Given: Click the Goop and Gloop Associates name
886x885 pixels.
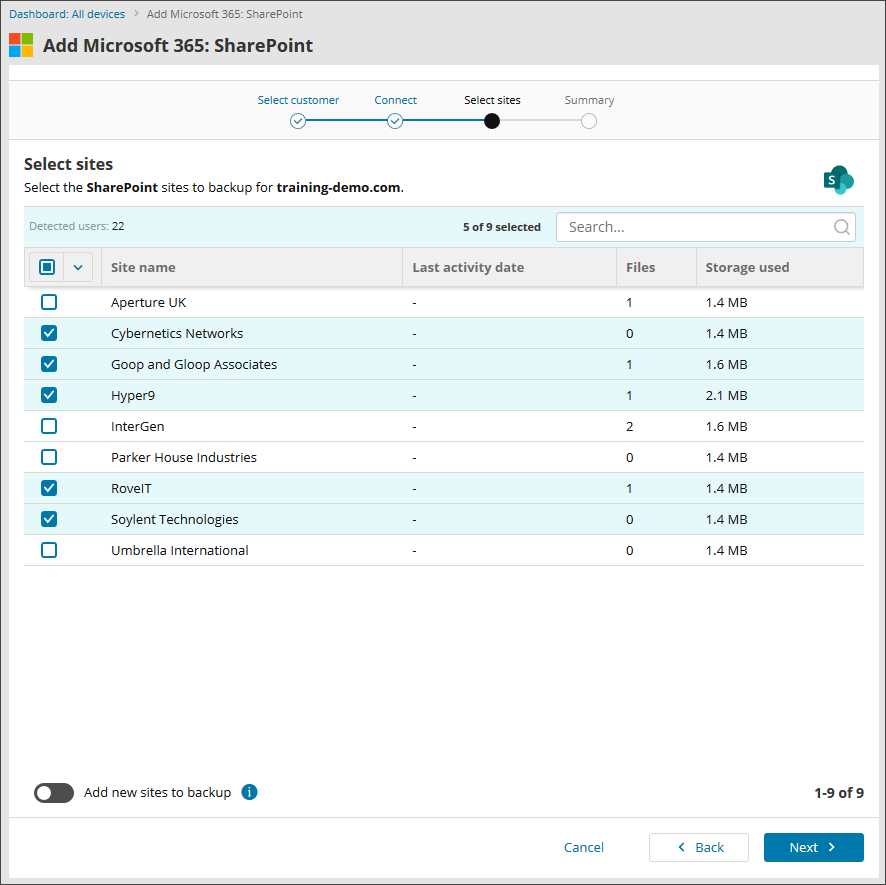Looking at the screenshot, I should click(194, 365).
